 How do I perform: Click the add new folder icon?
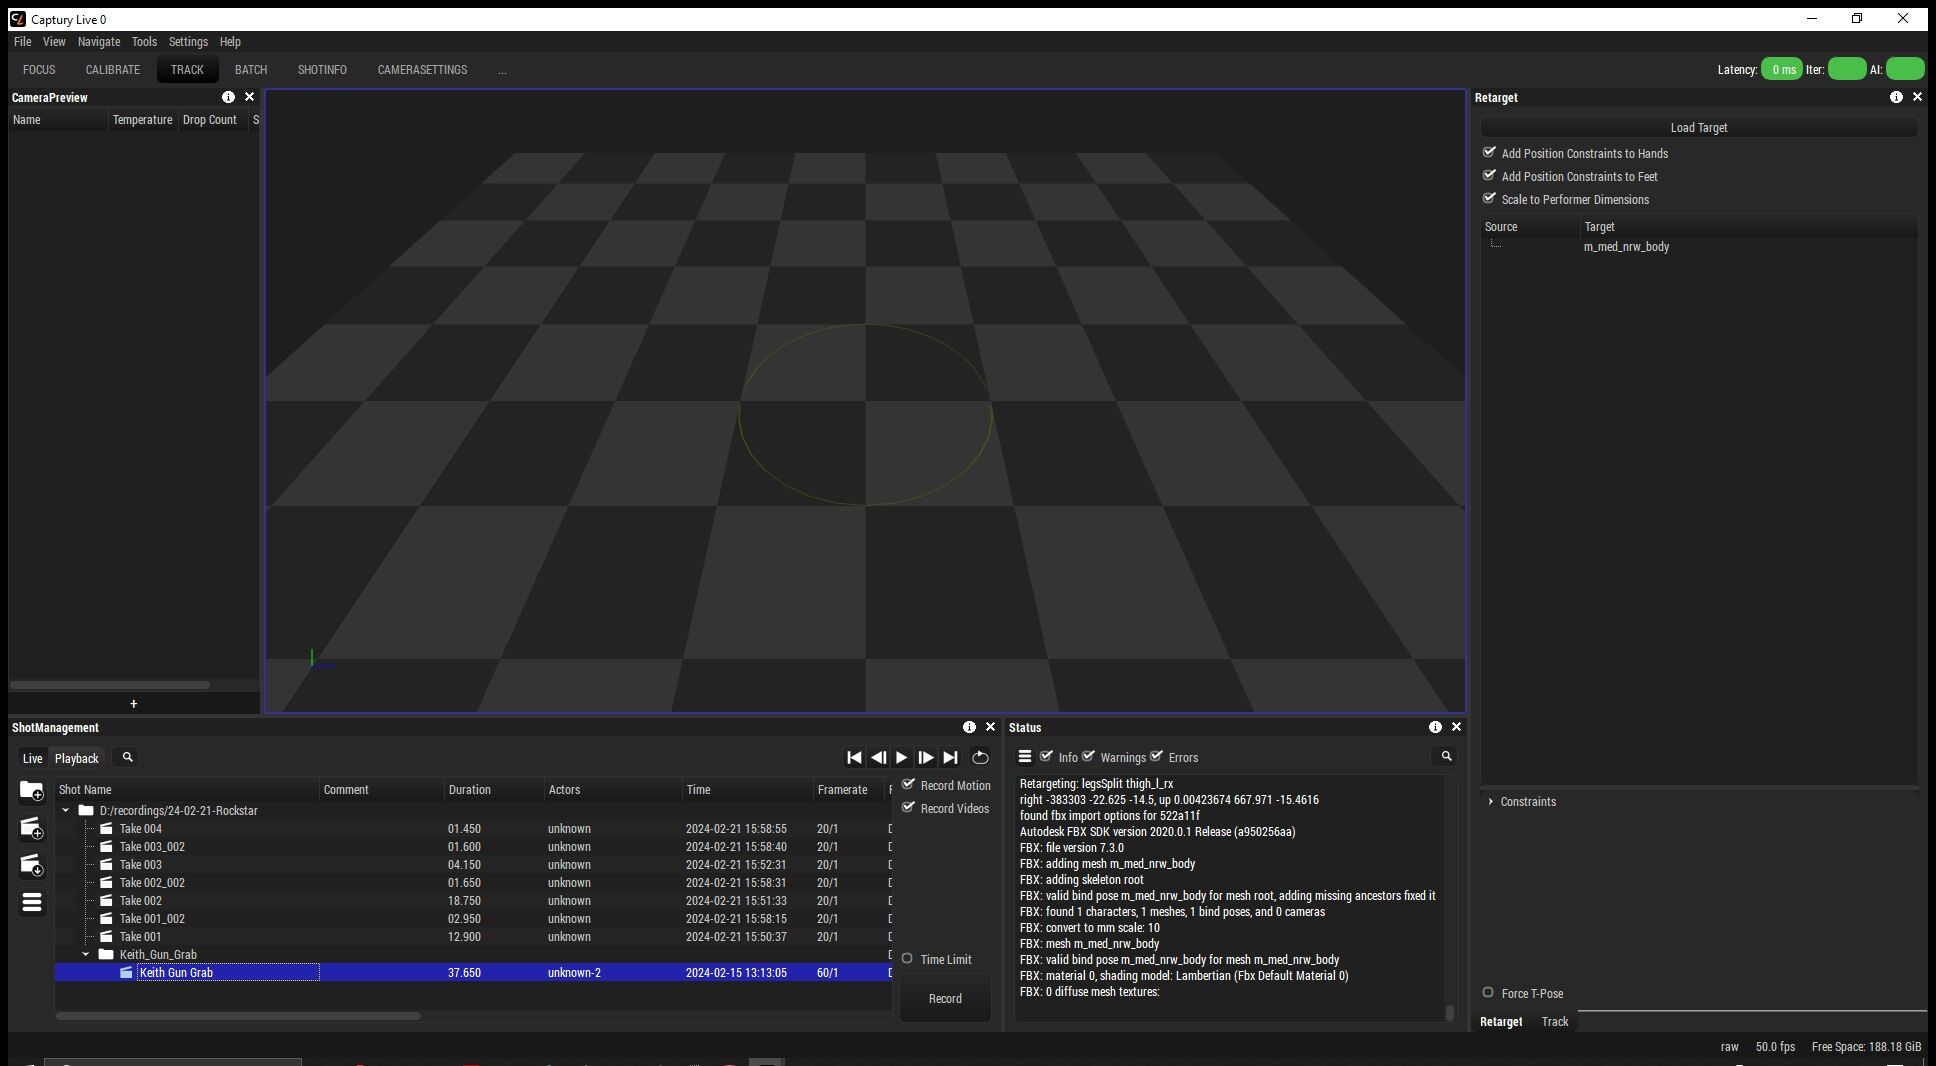31,791
